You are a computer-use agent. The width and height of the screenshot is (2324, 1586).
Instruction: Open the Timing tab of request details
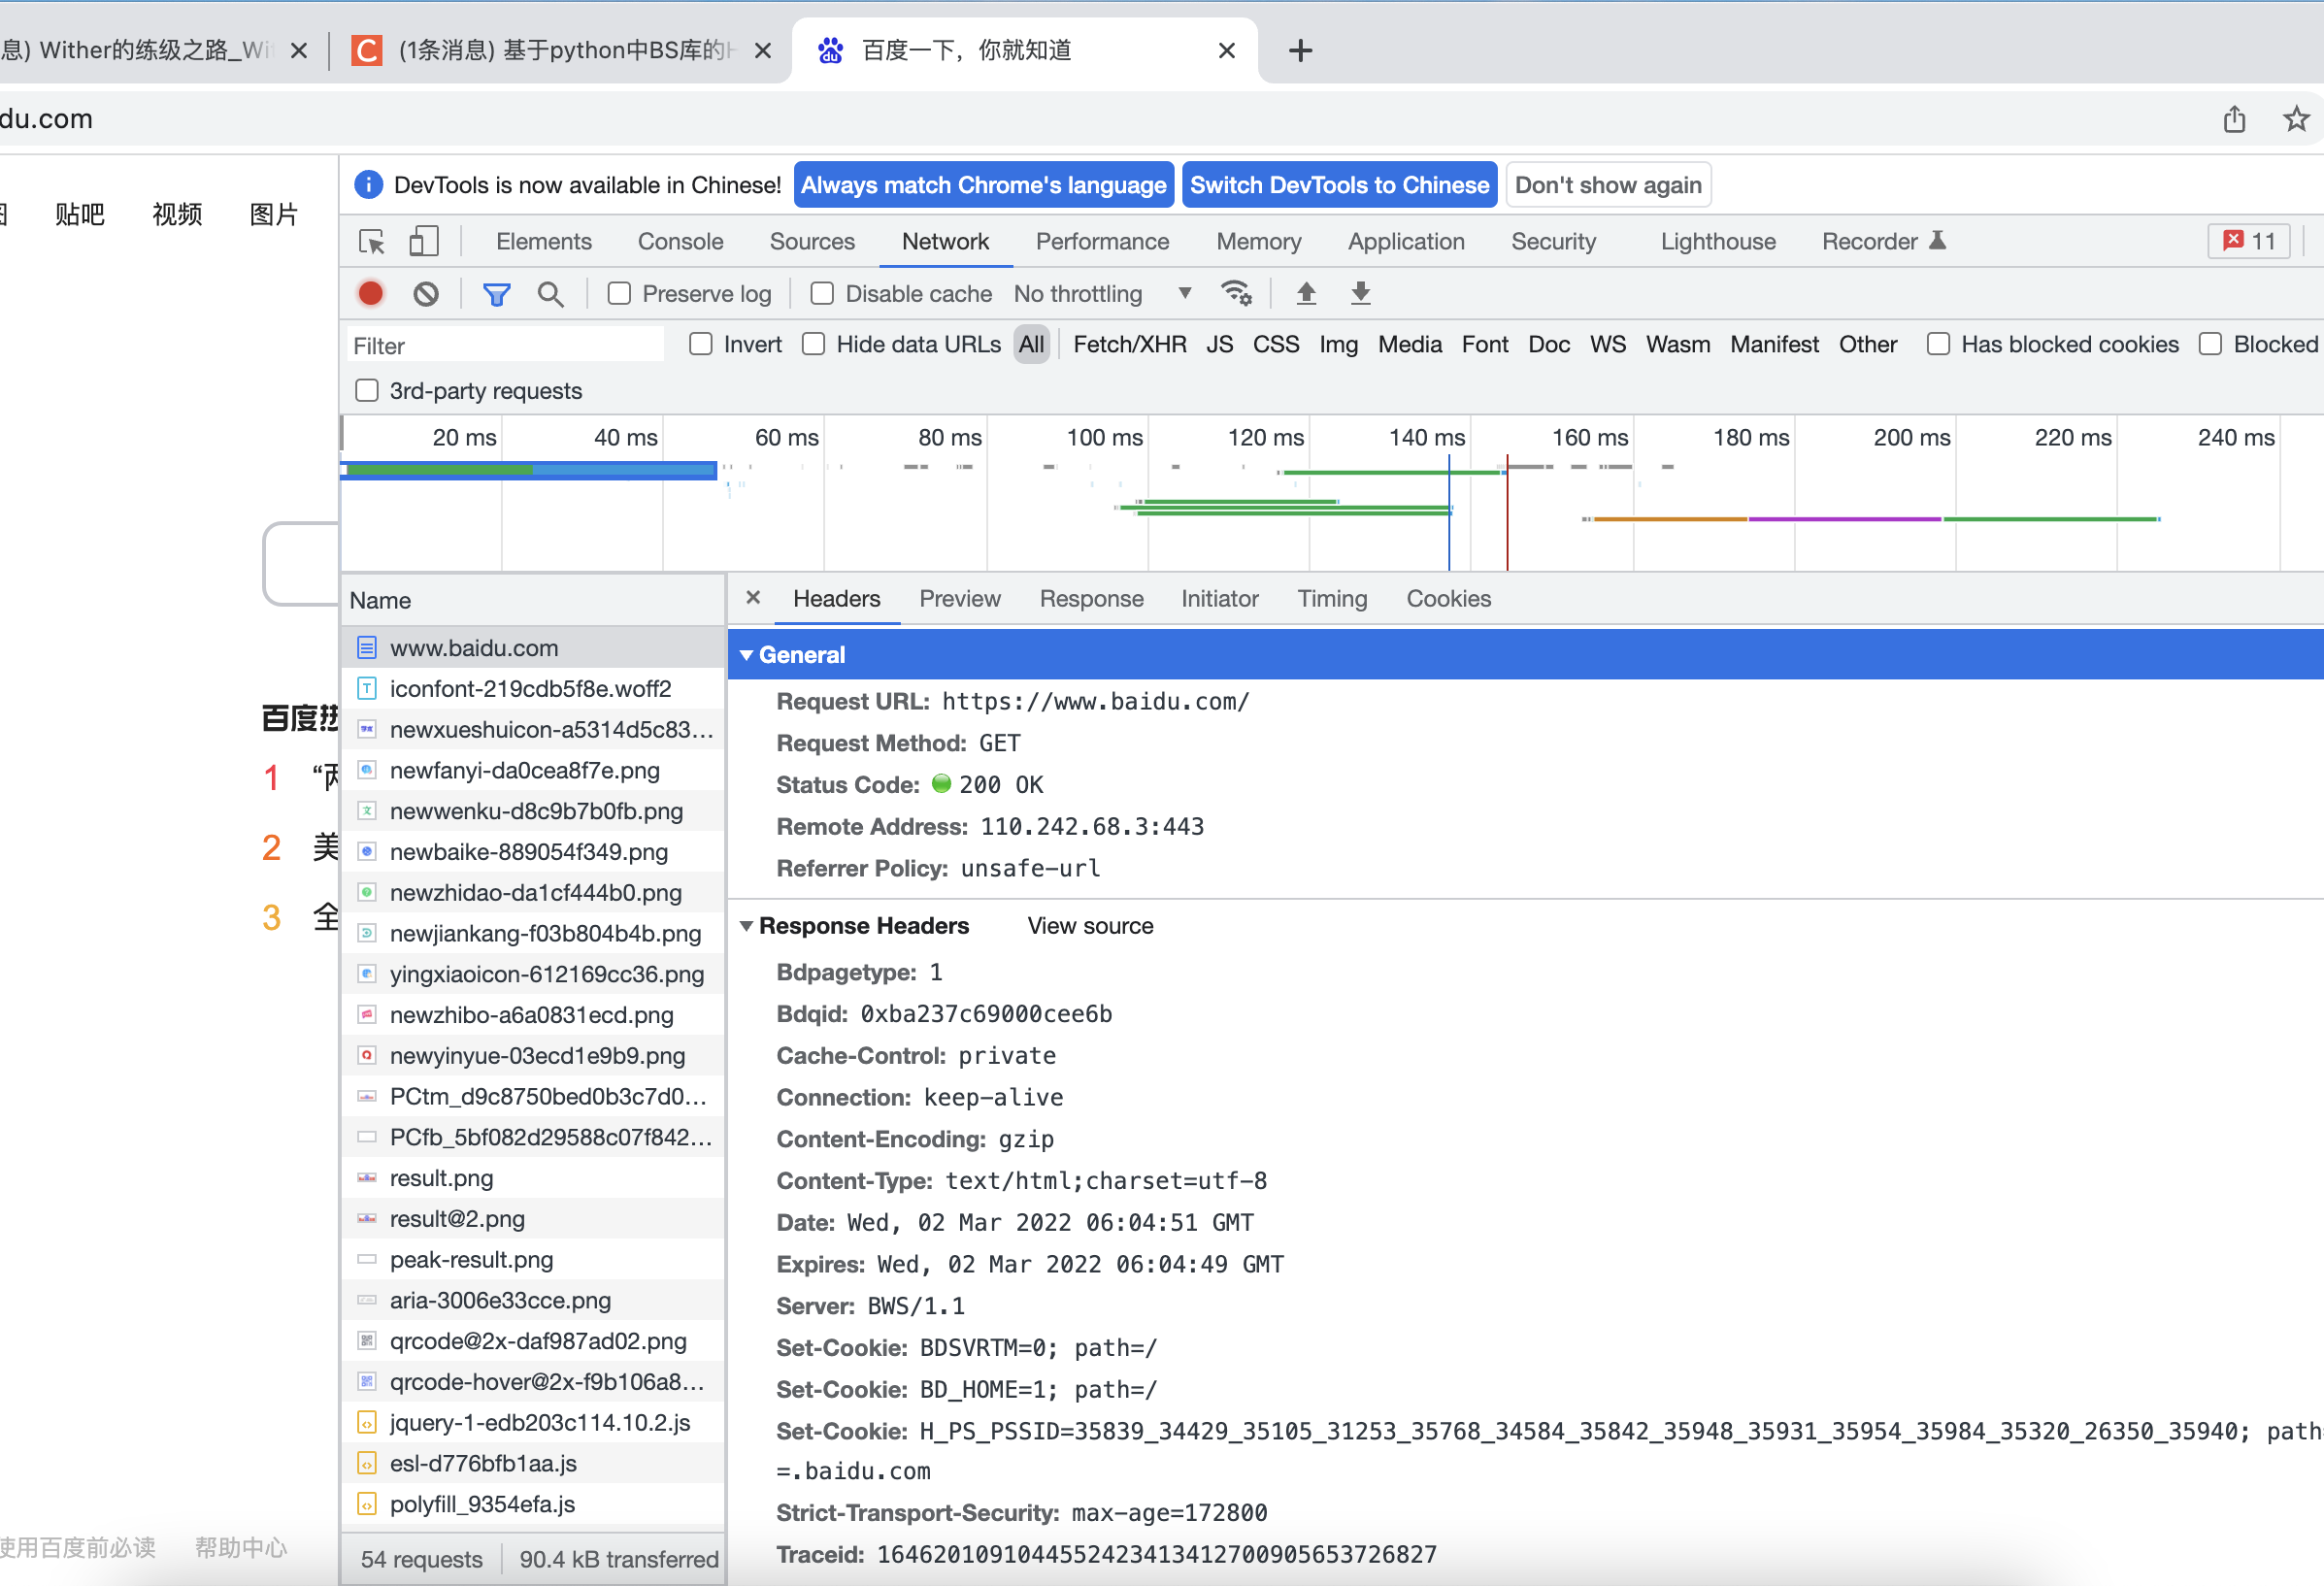click(1331, 598)
